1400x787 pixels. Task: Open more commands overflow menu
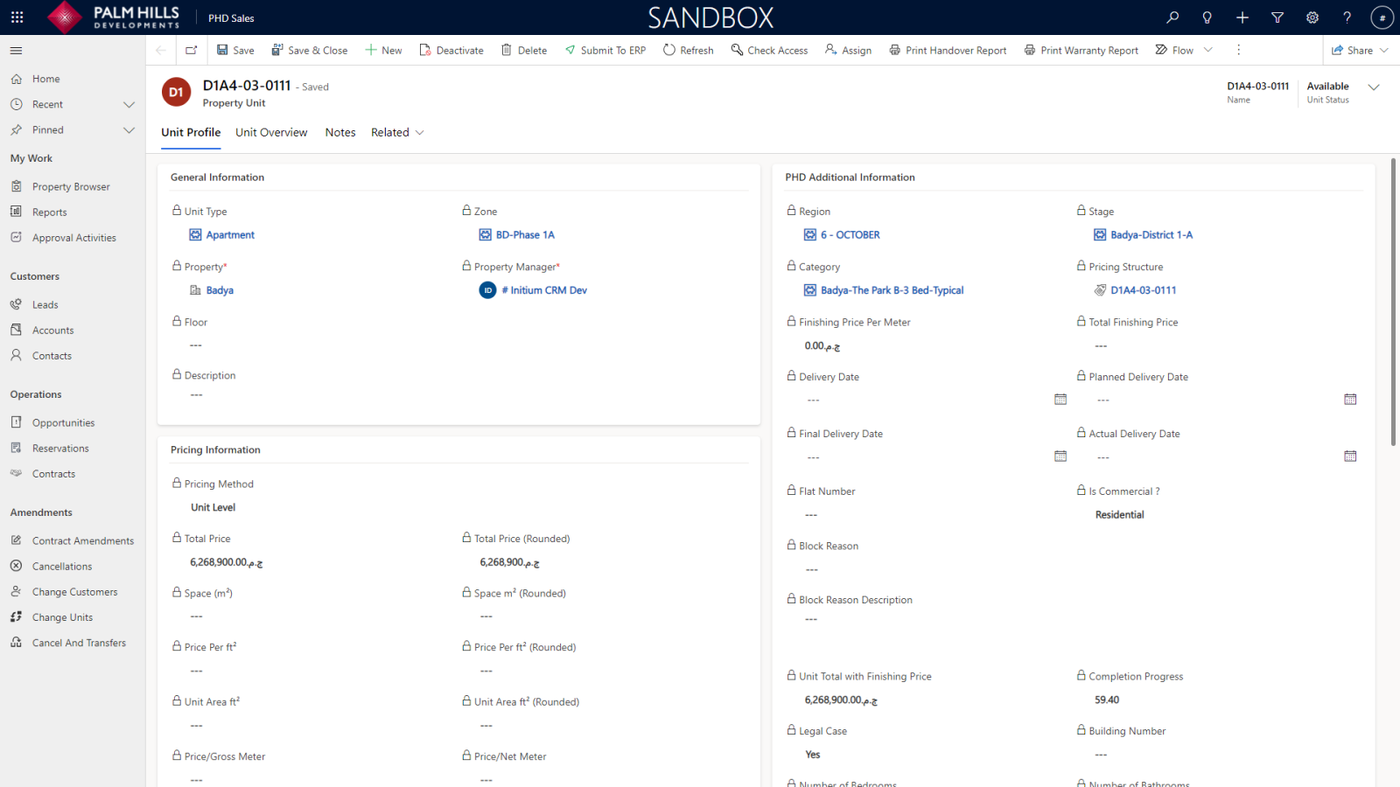point(1238,50)
